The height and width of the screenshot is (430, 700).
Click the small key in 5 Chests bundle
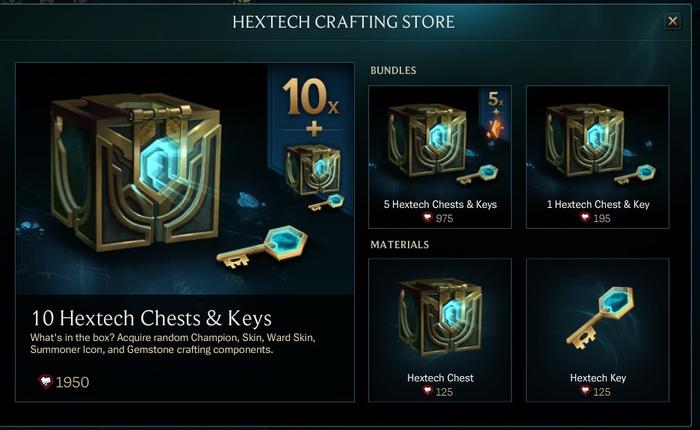[477, 175]
